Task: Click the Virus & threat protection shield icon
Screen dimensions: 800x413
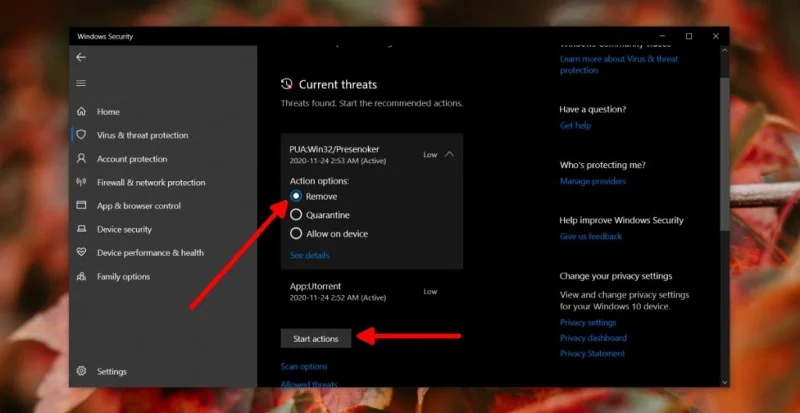Action: pos(81,135)
